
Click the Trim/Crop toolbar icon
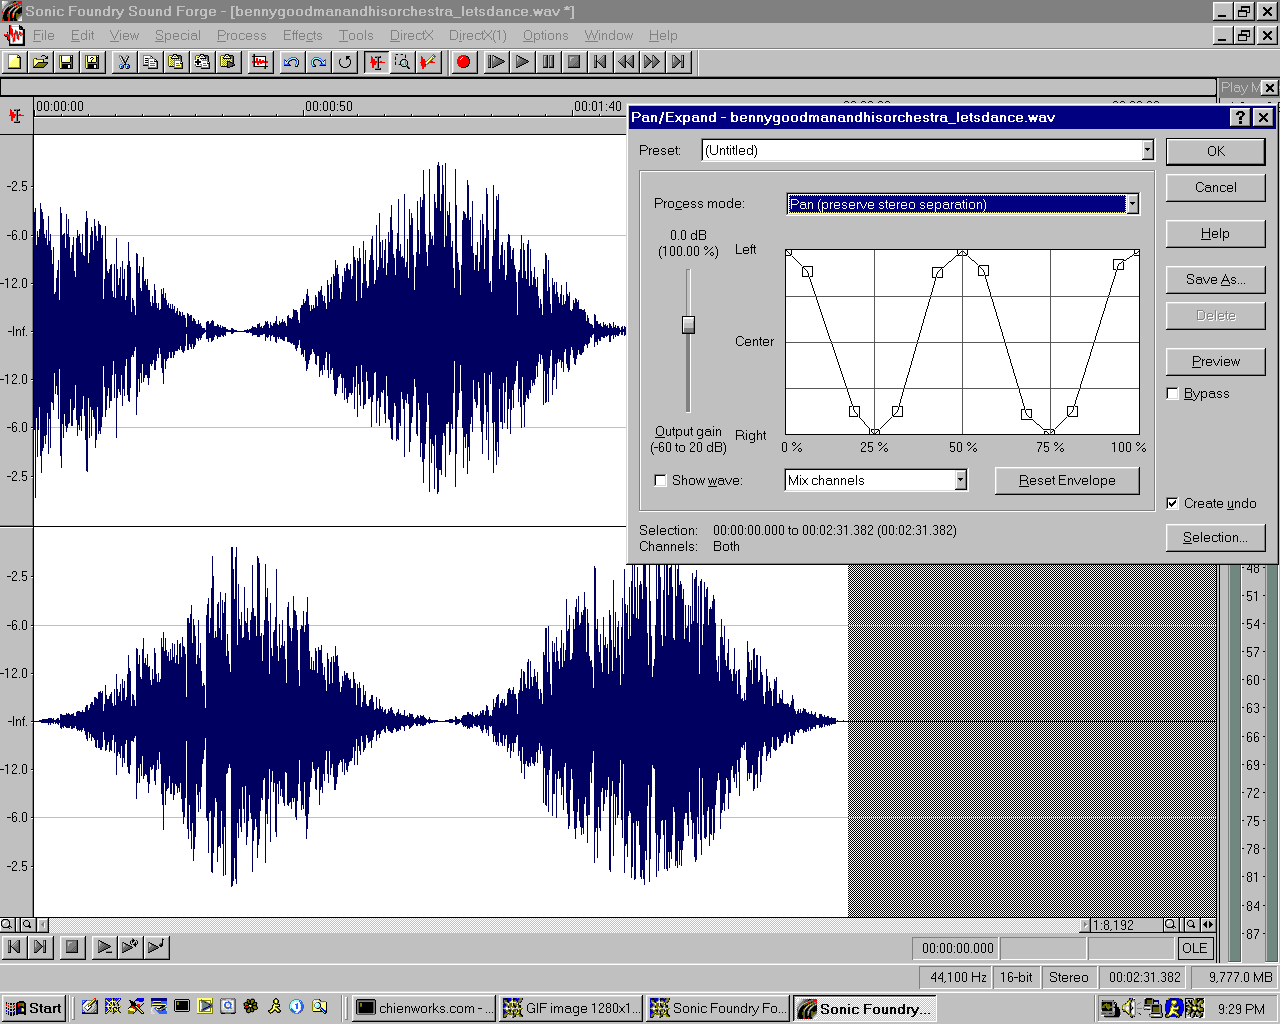[260, 62]
